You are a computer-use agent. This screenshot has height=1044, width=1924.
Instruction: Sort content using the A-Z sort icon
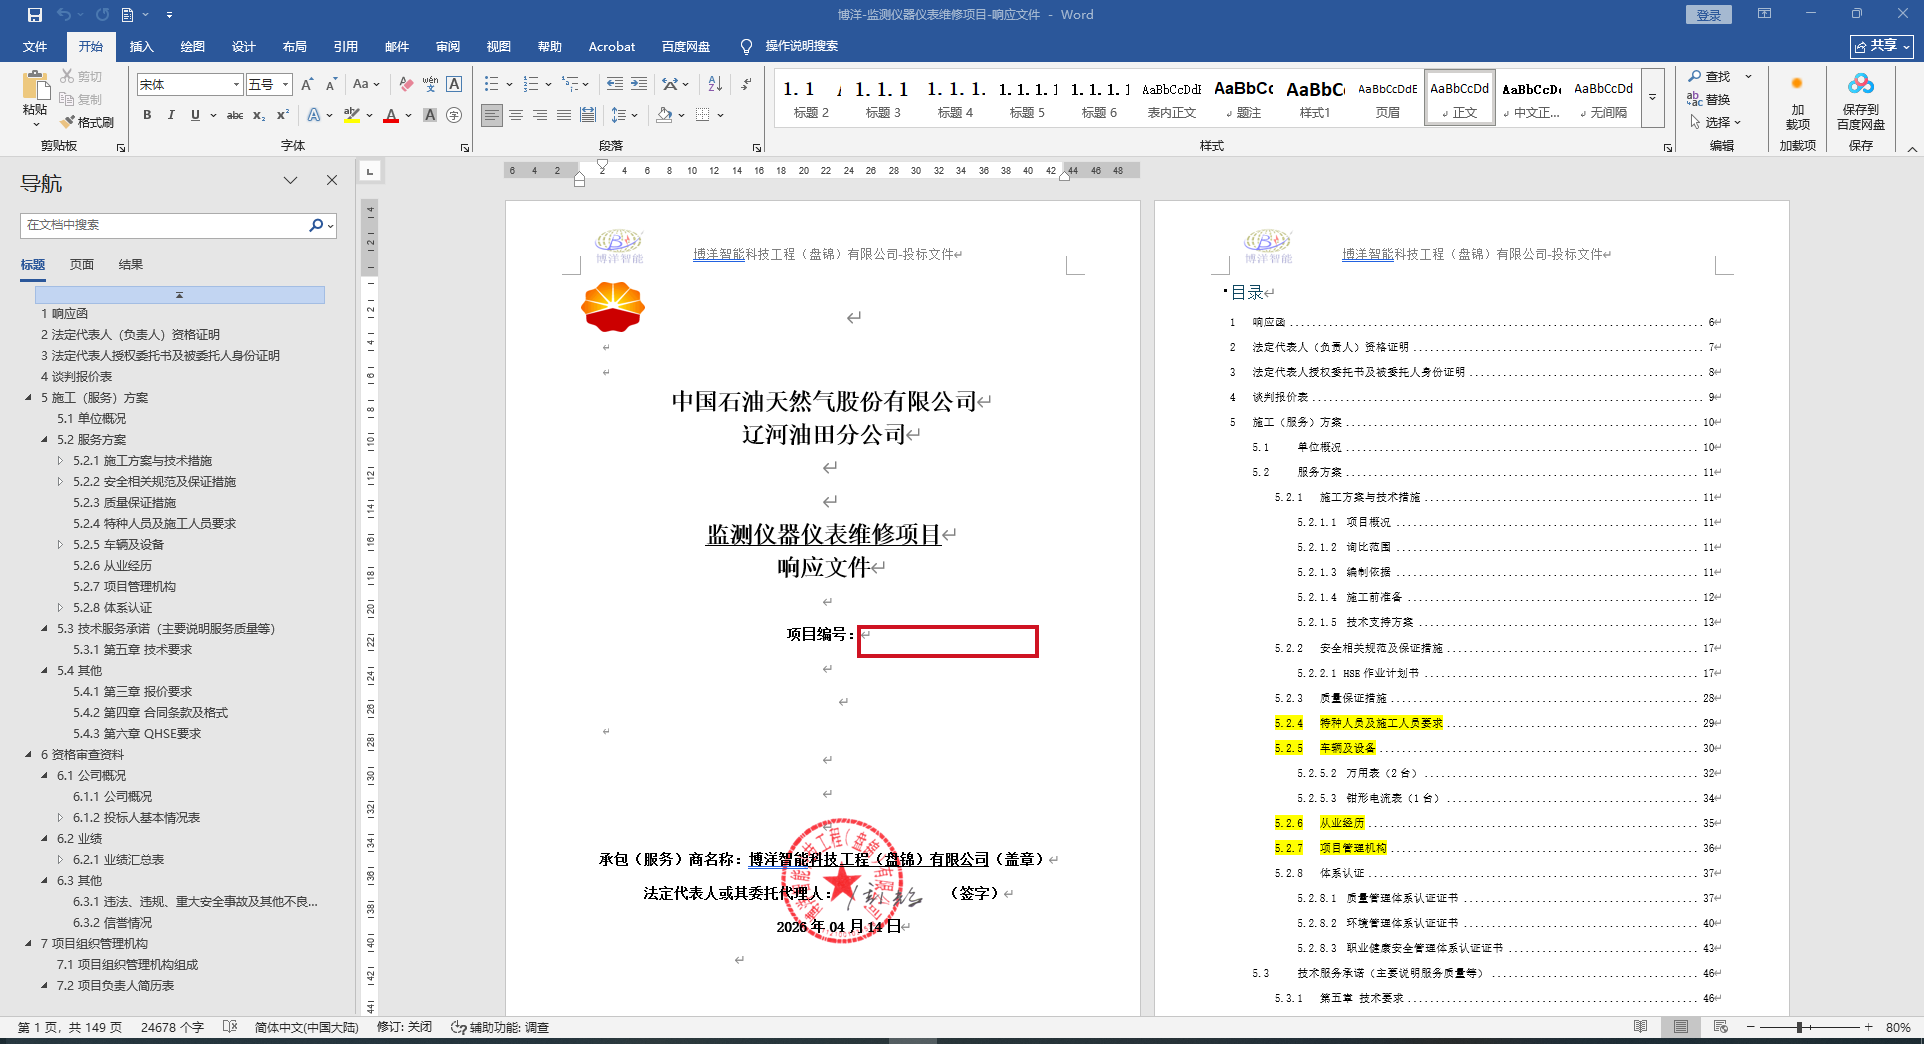[x=715, y=84]
